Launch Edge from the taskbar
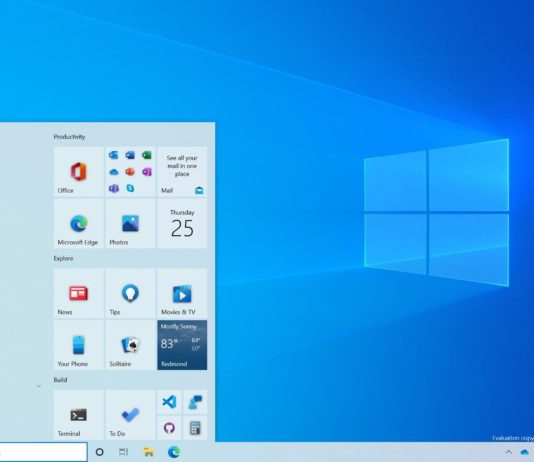This screenshot has width=534, height=462. pyautogui.click(x=174, y=452)
